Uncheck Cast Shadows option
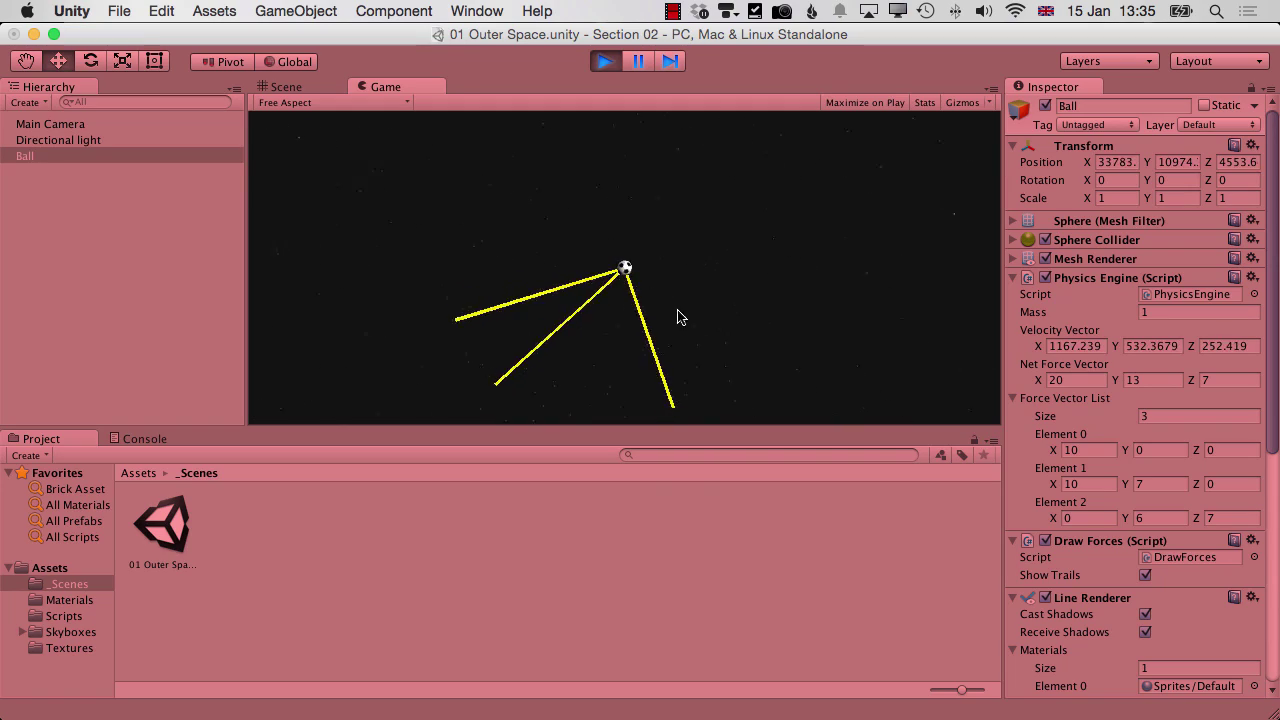The image size is (1280, 720). pos(1145,614)
